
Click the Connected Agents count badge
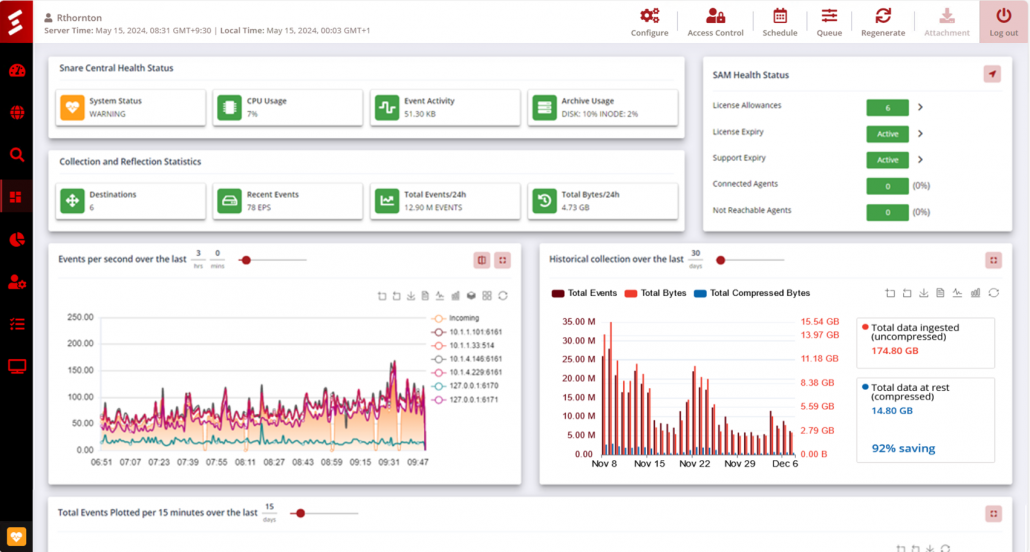(x=887, y=186)
